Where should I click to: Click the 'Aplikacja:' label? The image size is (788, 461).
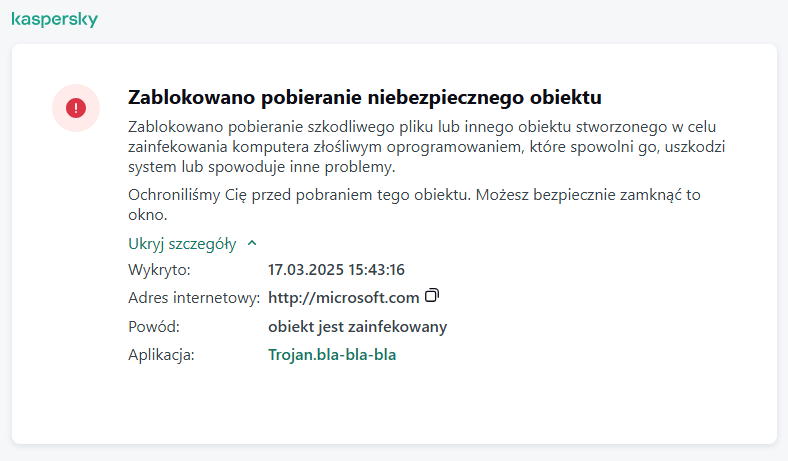(x=163, y=355)
